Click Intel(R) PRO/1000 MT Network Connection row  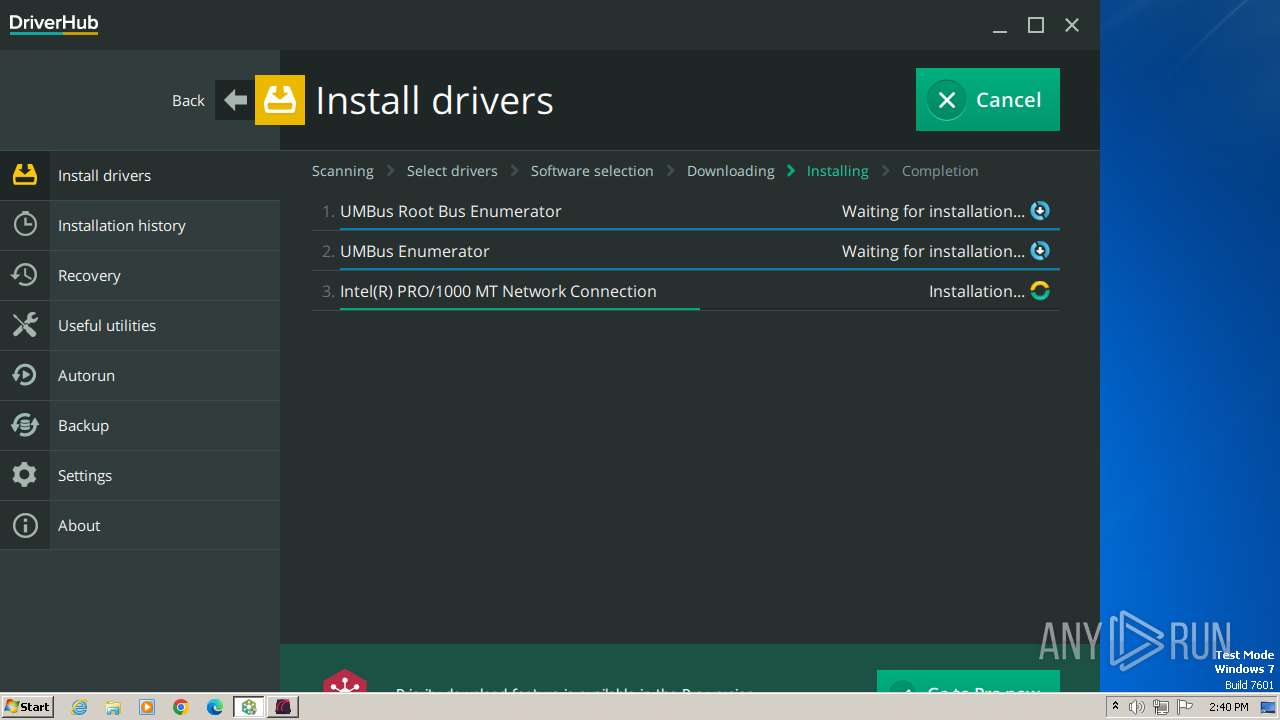(x=686, y=291)
